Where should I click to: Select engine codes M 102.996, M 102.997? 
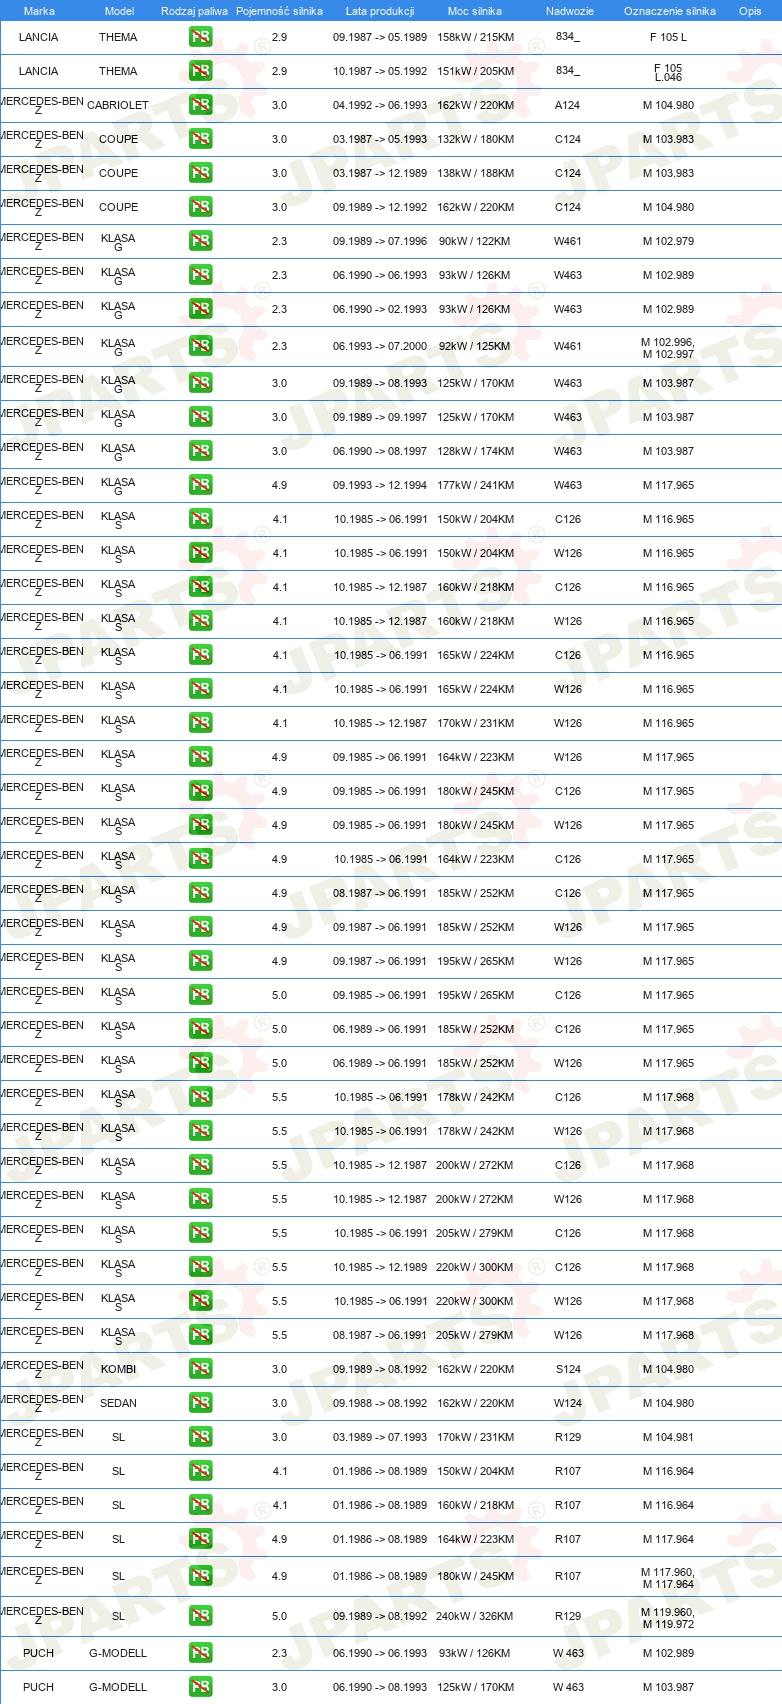coord(668,348)
